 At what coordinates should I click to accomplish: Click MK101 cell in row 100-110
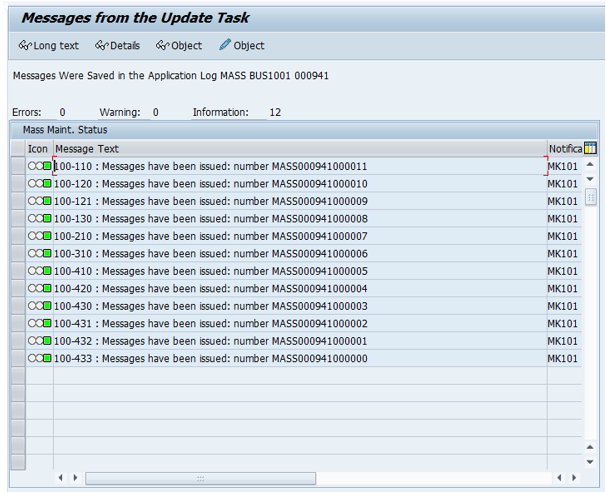(562, 166)
